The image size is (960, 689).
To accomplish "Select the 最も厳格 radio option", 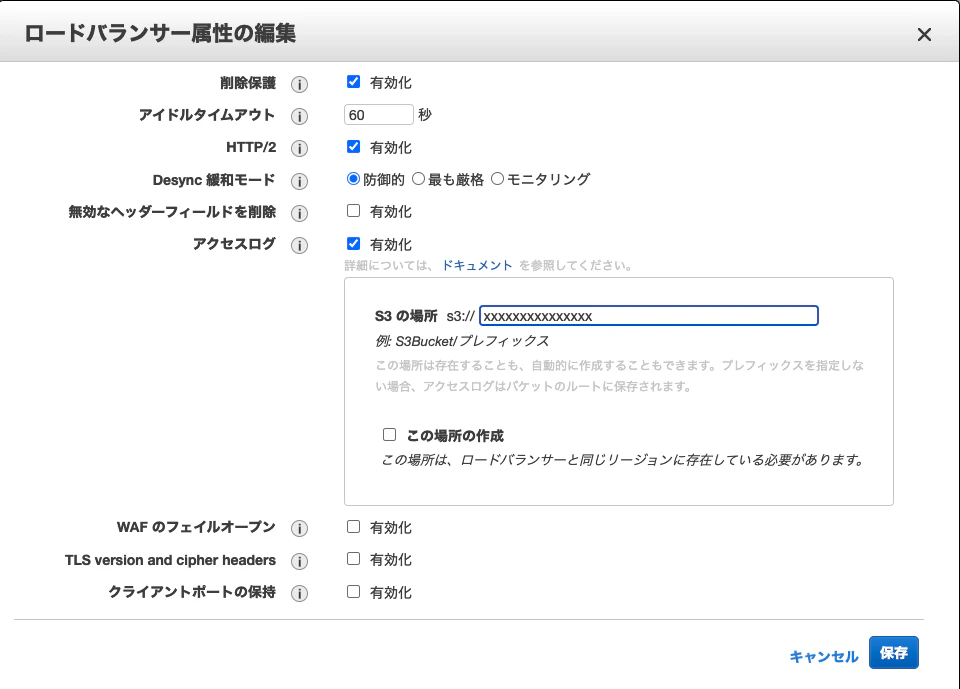I will pyautogui.click(x=418, y=179).
